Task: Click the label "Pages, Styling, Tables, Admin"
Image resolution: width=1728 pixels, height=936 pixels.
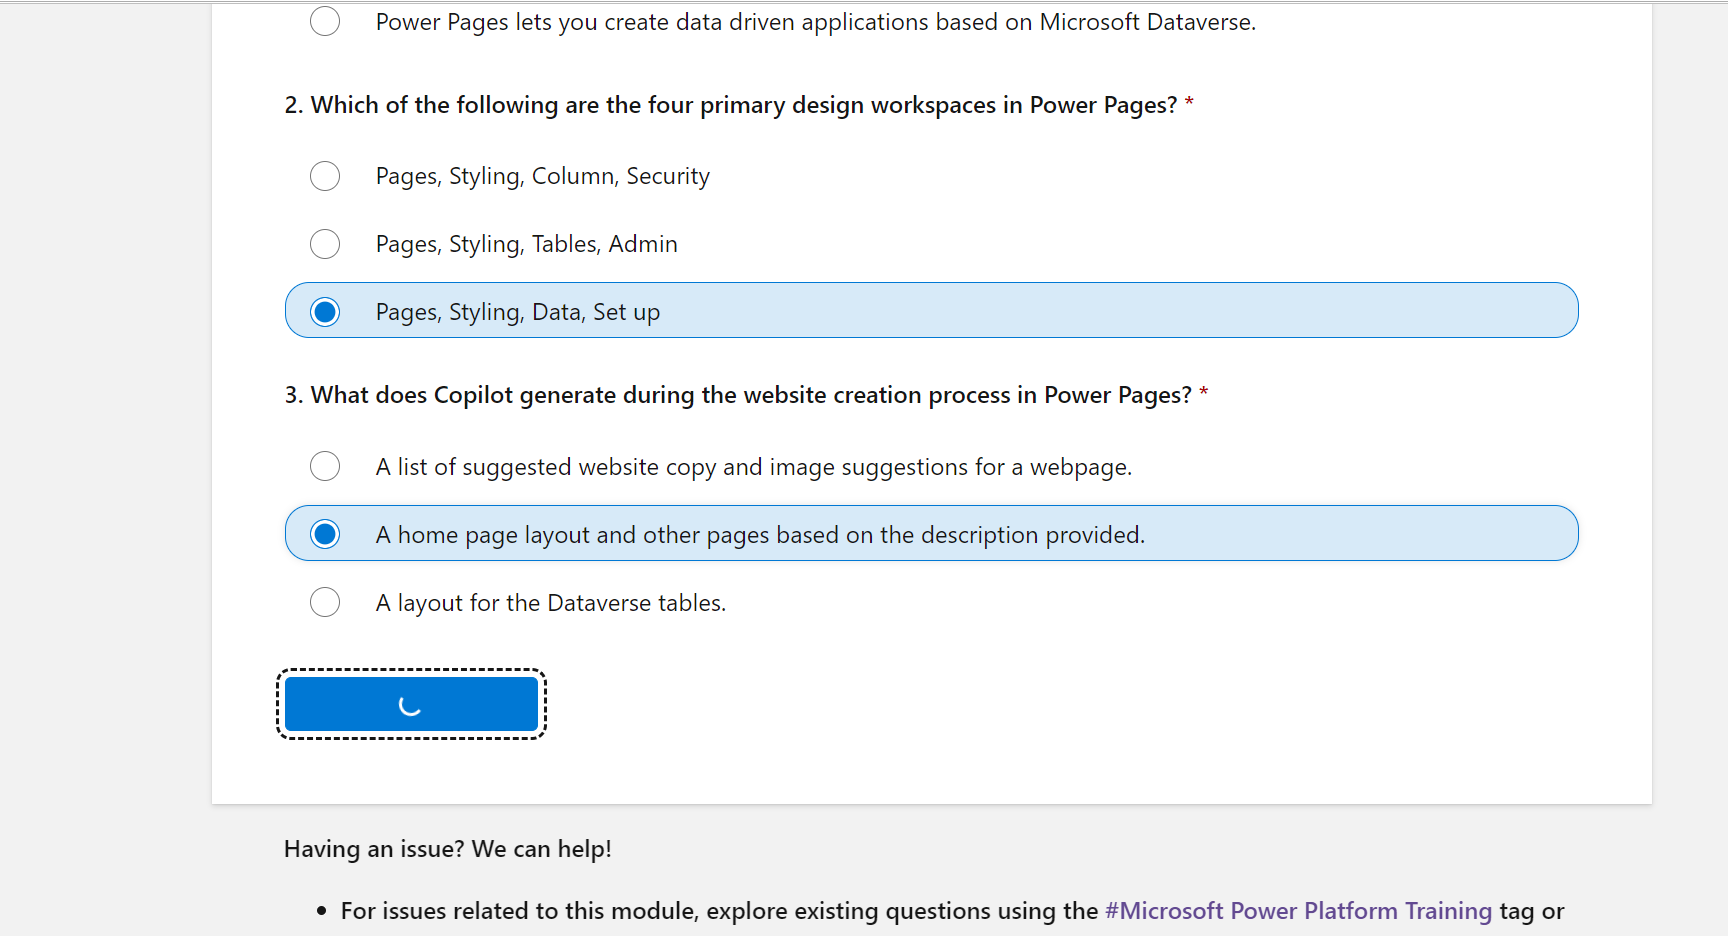Action: coord(526,243)
